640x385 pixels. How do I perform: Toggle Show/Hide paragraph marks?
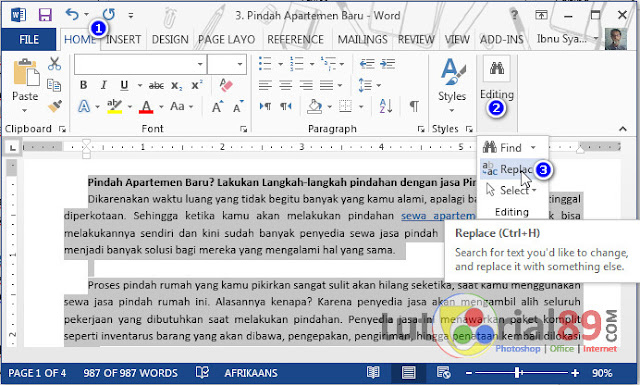(414, 107)
